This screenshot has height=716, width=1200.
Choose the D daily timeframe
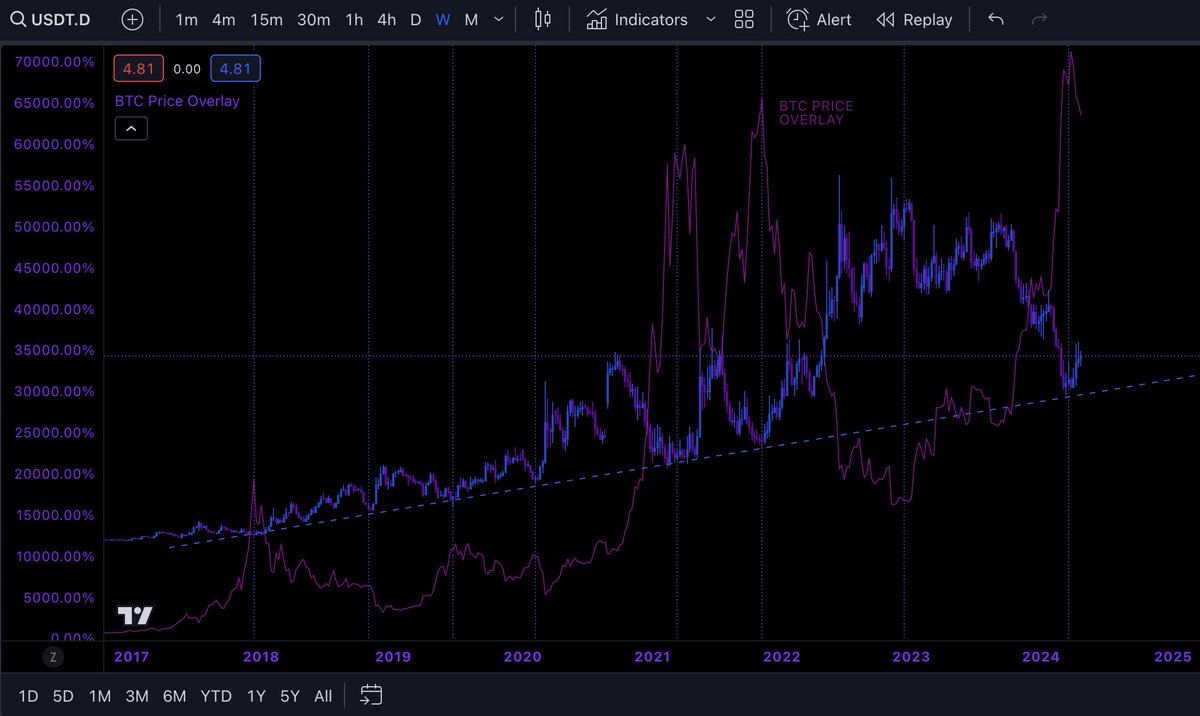point(416,19)
